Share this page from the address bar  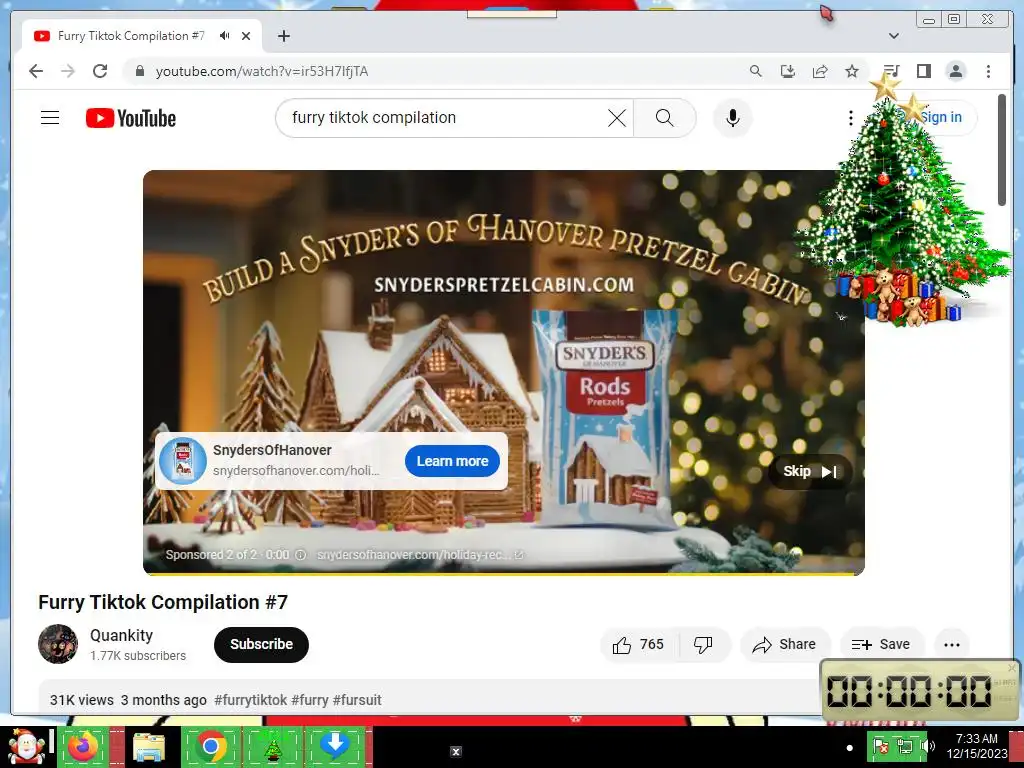click(x=820, y=71)
